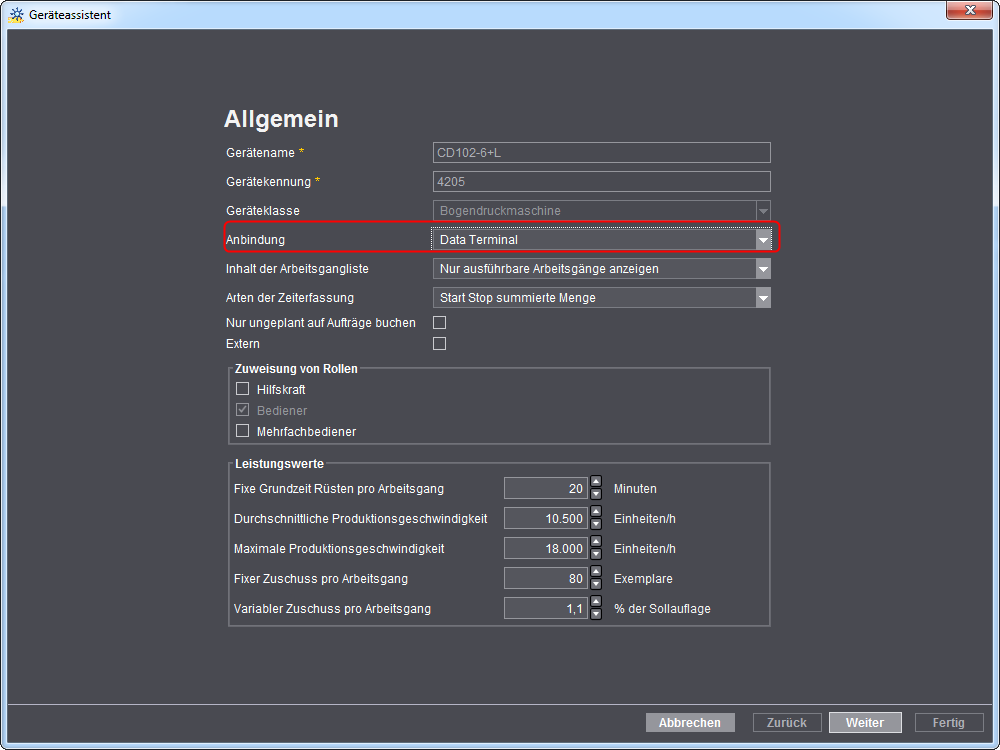Click the Weiter button

click(864, 722)
